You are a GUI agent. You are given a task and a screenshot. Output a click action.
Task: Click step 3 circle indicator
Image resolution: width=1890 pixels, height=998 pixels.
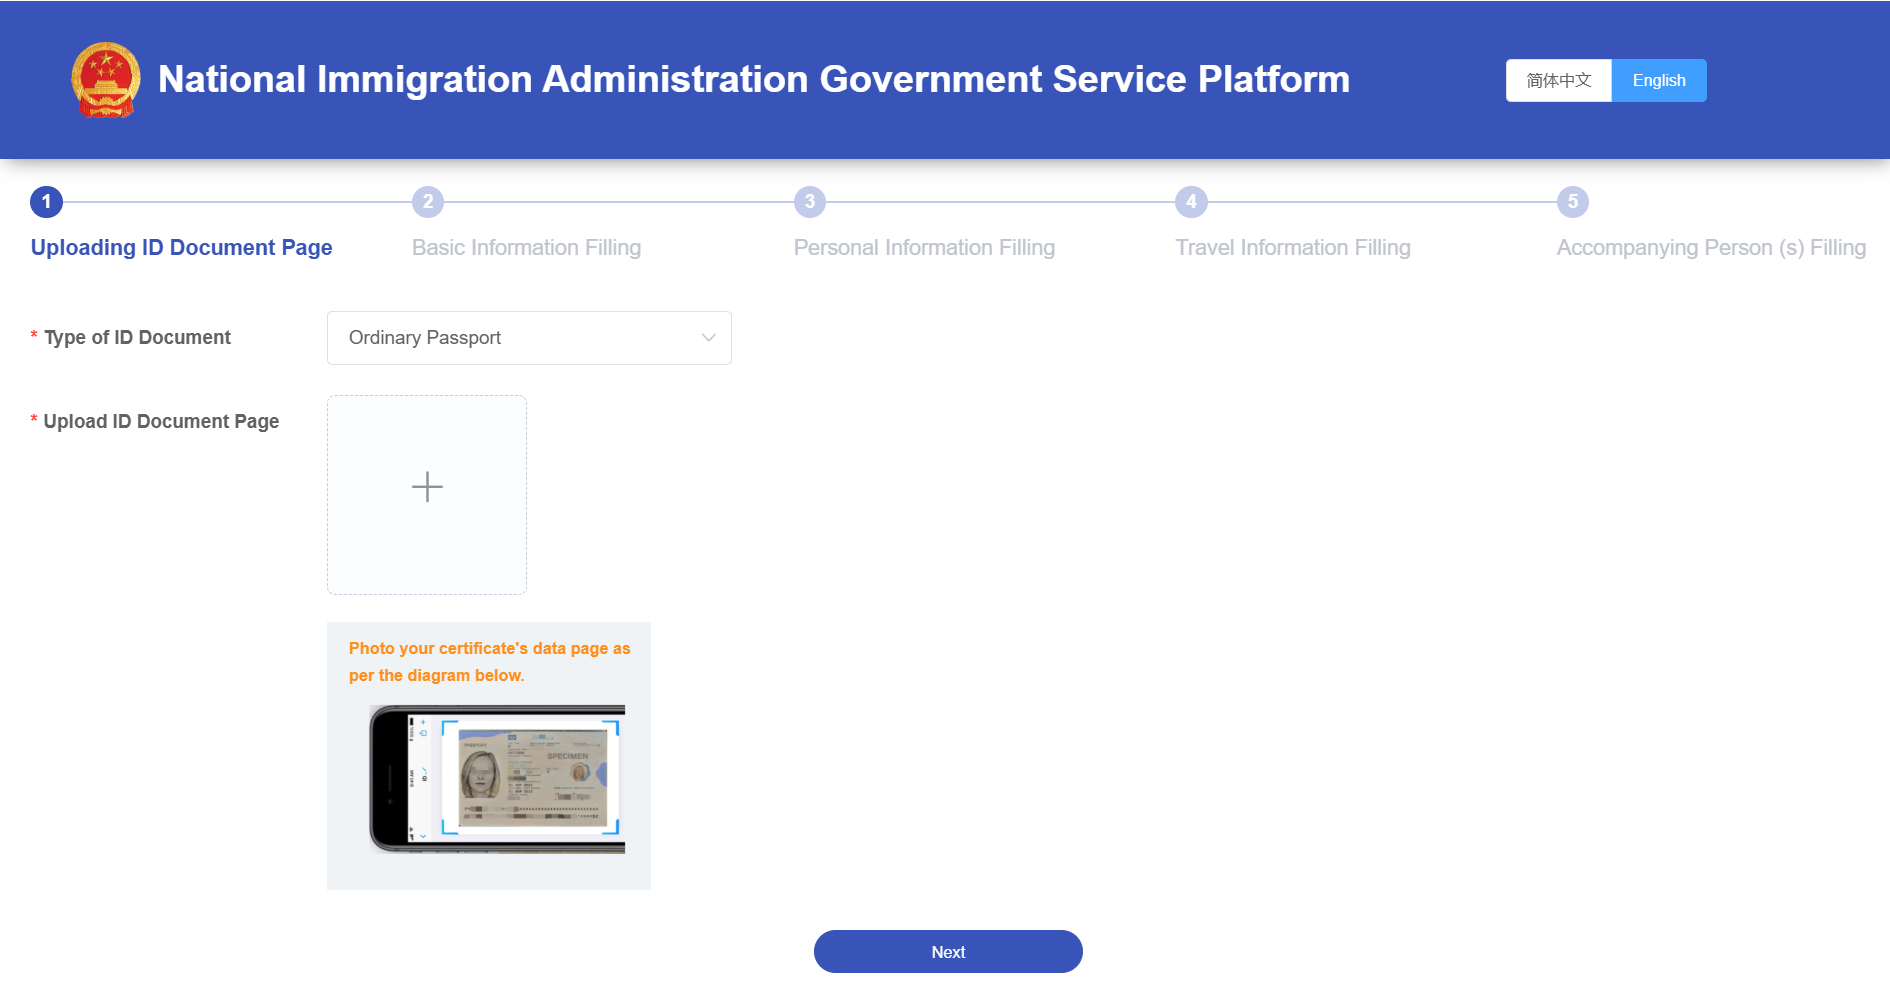tap(810, 202)
